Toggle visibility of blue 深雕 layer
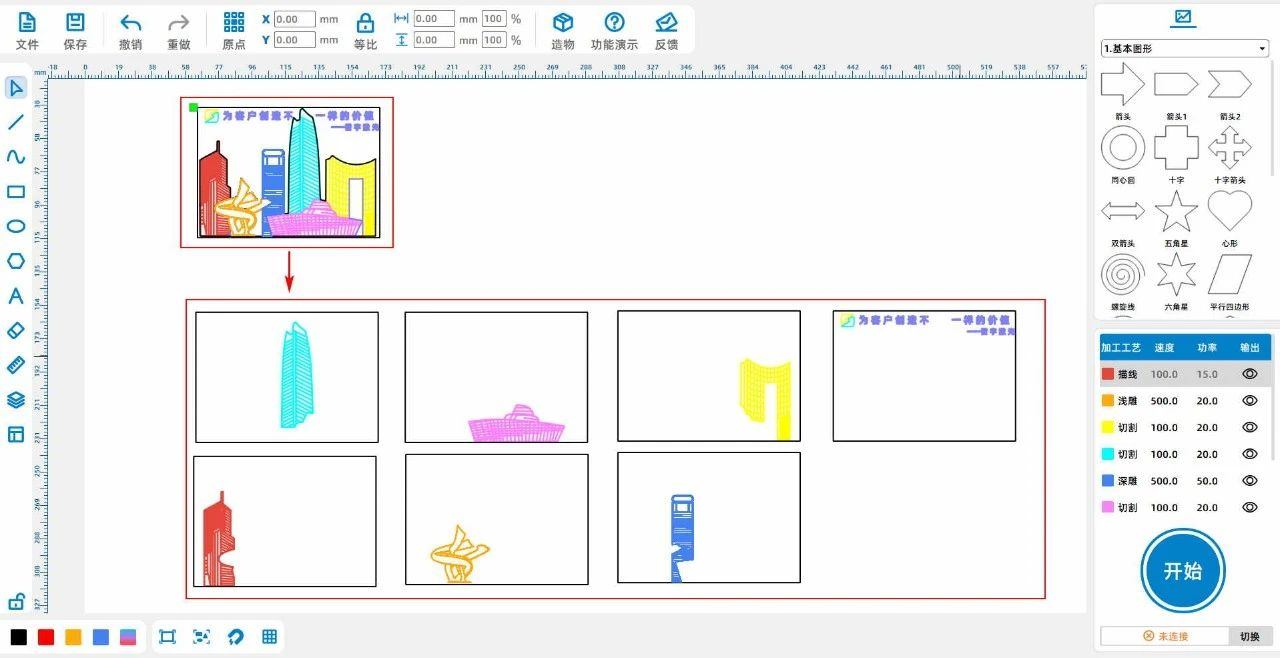The width and height of the screenshot is (1280, 658). tap(1249, 481)
